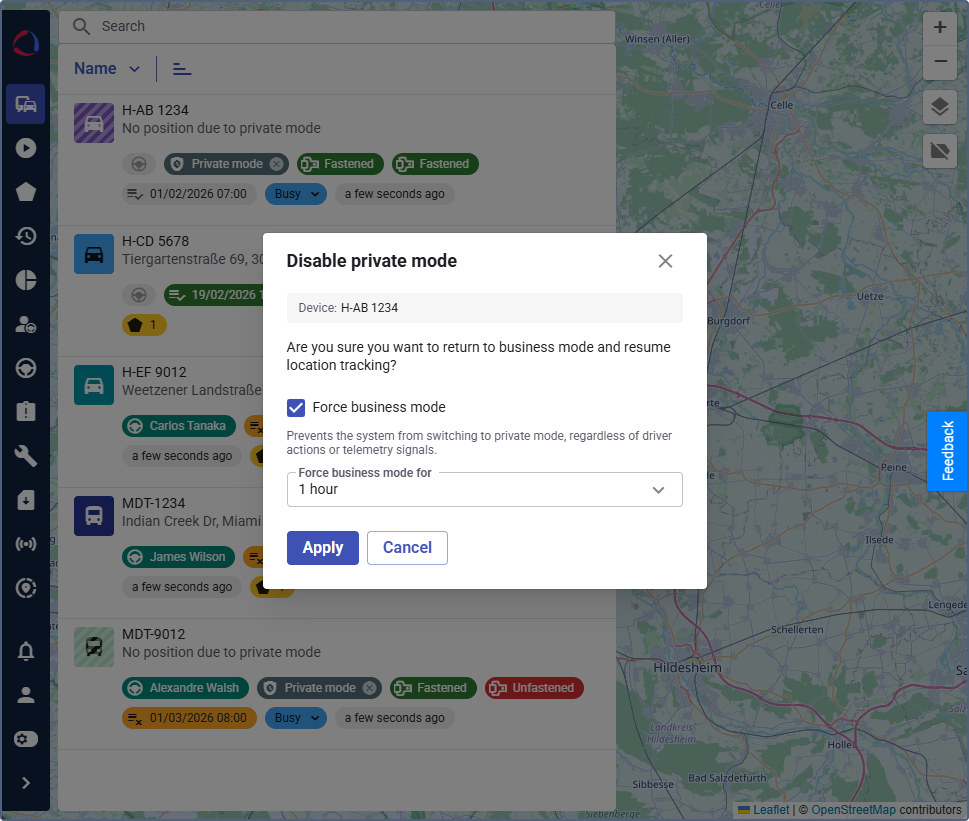The width and height of the screenshot is (969, 821).
Task: Click the sort order icon next to Name
Action: (x=182, y=69)
